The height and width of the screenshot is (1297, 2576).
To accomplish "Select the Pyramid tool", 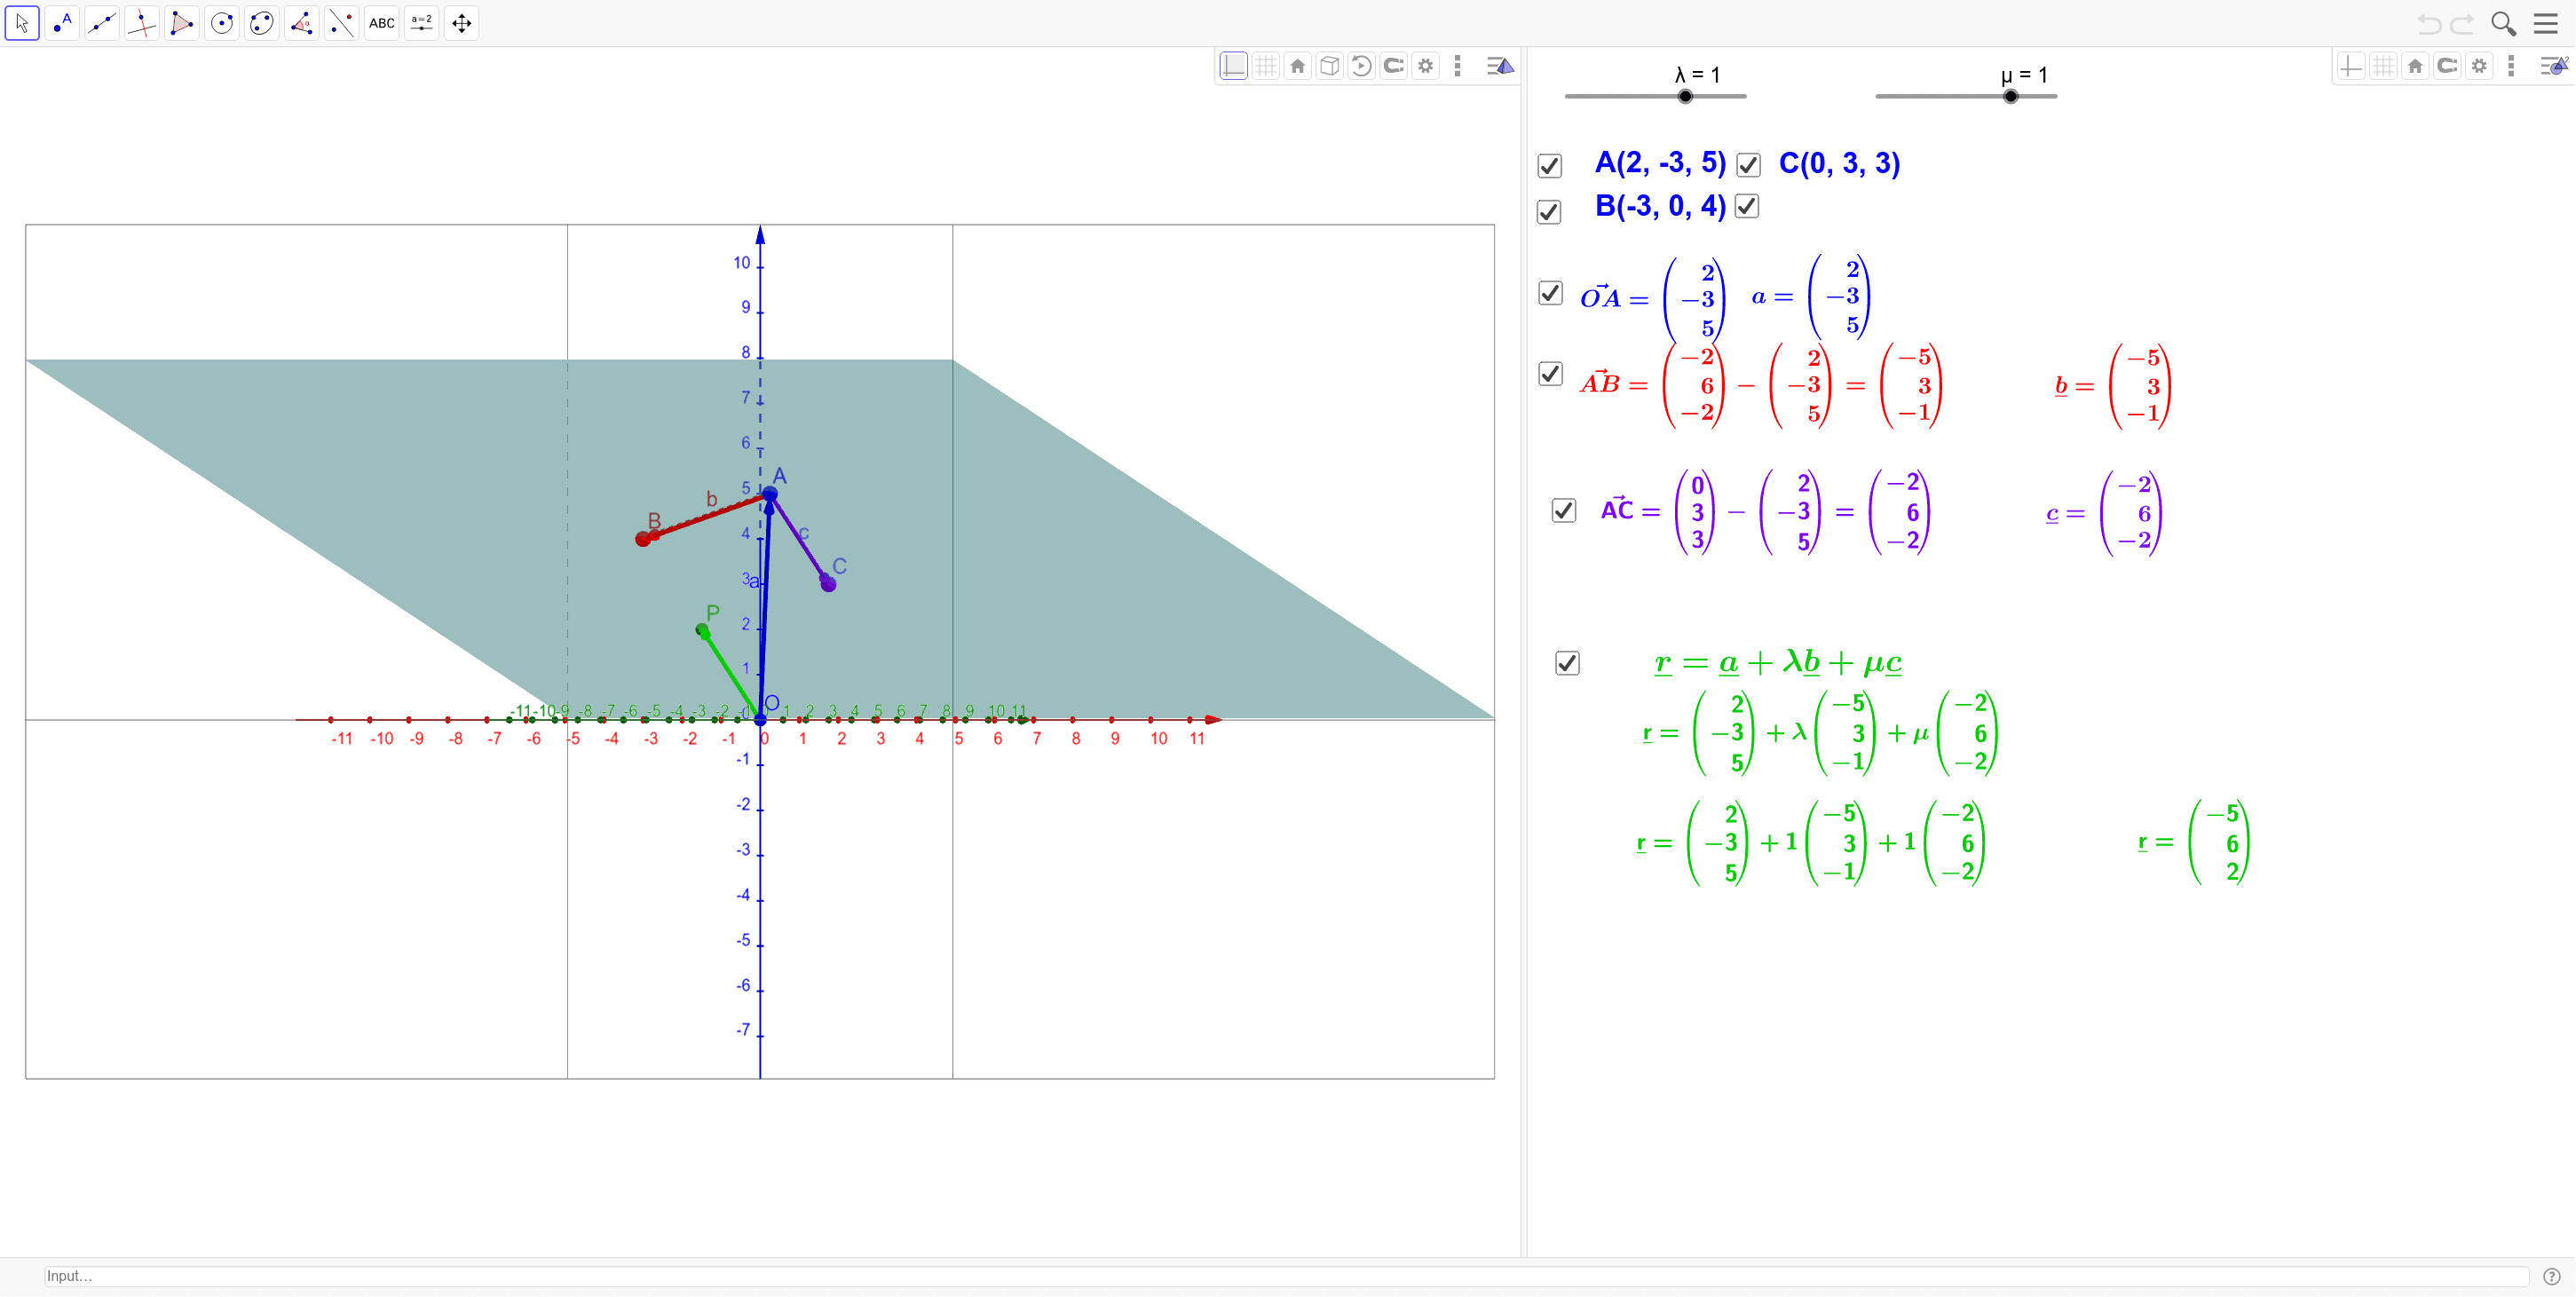I will coord(182,23).
